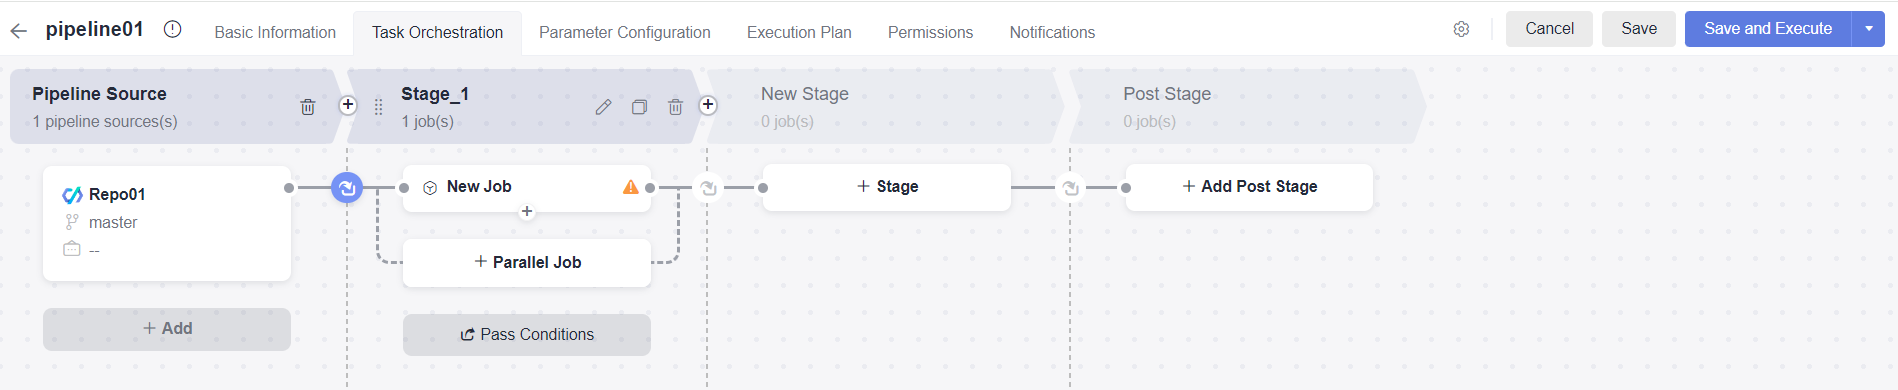Insert a stage using plus after Stage_1
Image resolution: width=1898 pixels, height=390 pixels.
[x=708, y=105]
